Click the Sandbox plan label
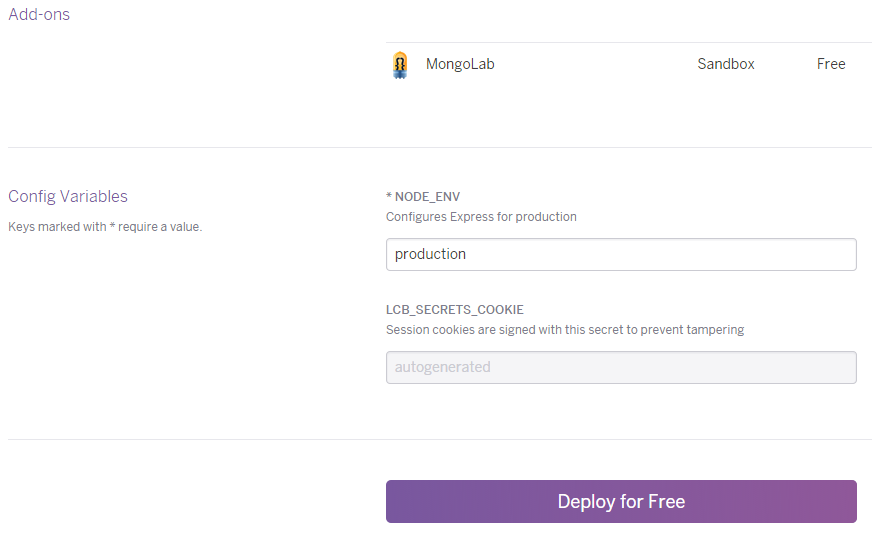872x545 pixels. pos(726,64)
